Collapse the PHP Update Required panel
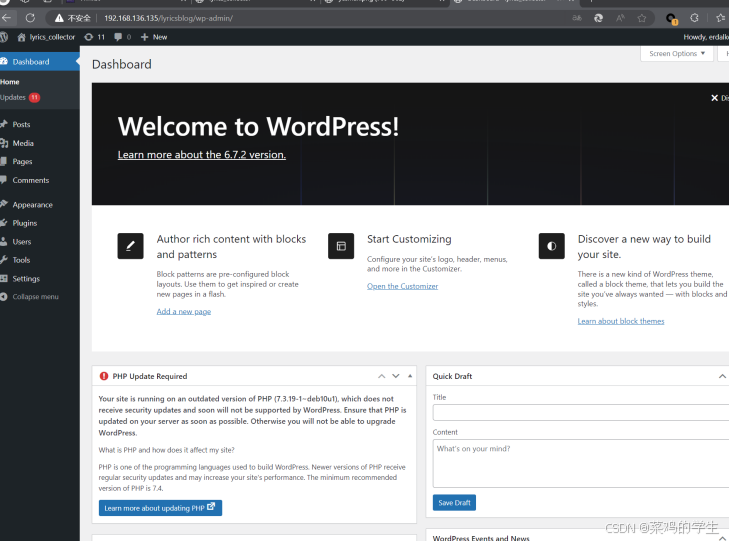The width and height of the screenshot is (730, 541). coord(410,376)
